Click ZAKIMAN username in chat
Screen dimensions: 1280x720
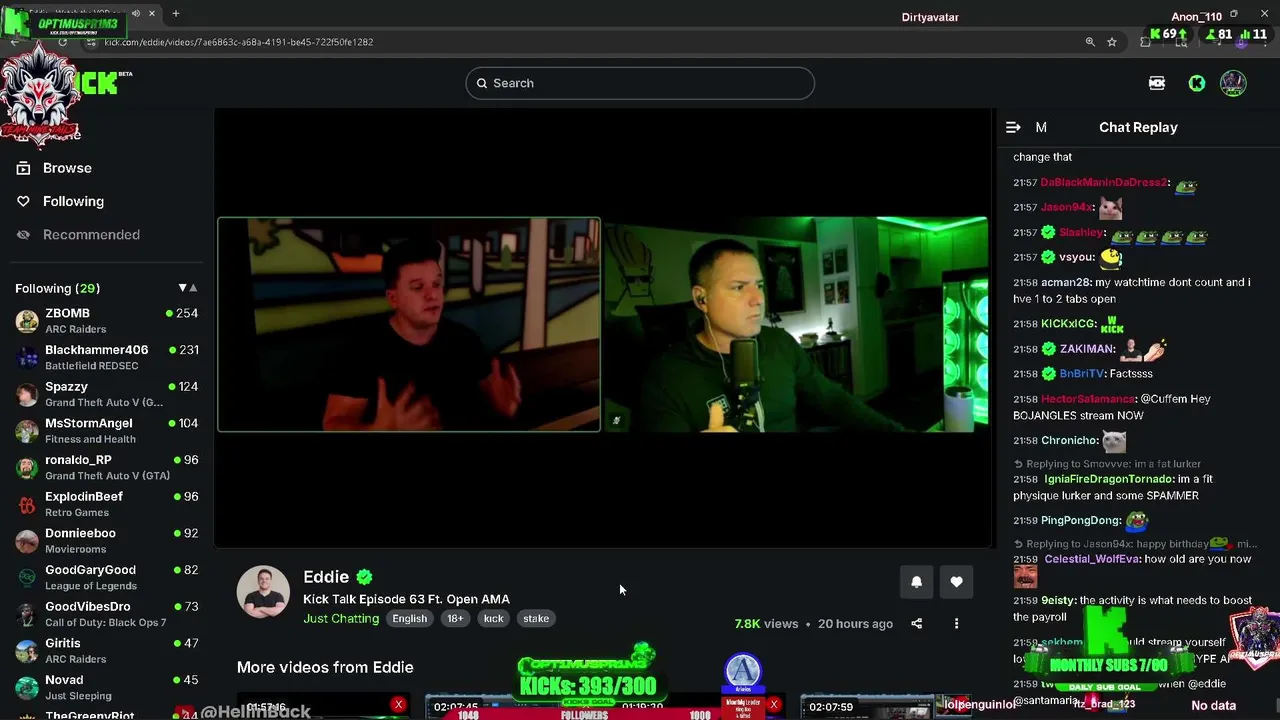pyautogui.click(x=1085, y=349)
